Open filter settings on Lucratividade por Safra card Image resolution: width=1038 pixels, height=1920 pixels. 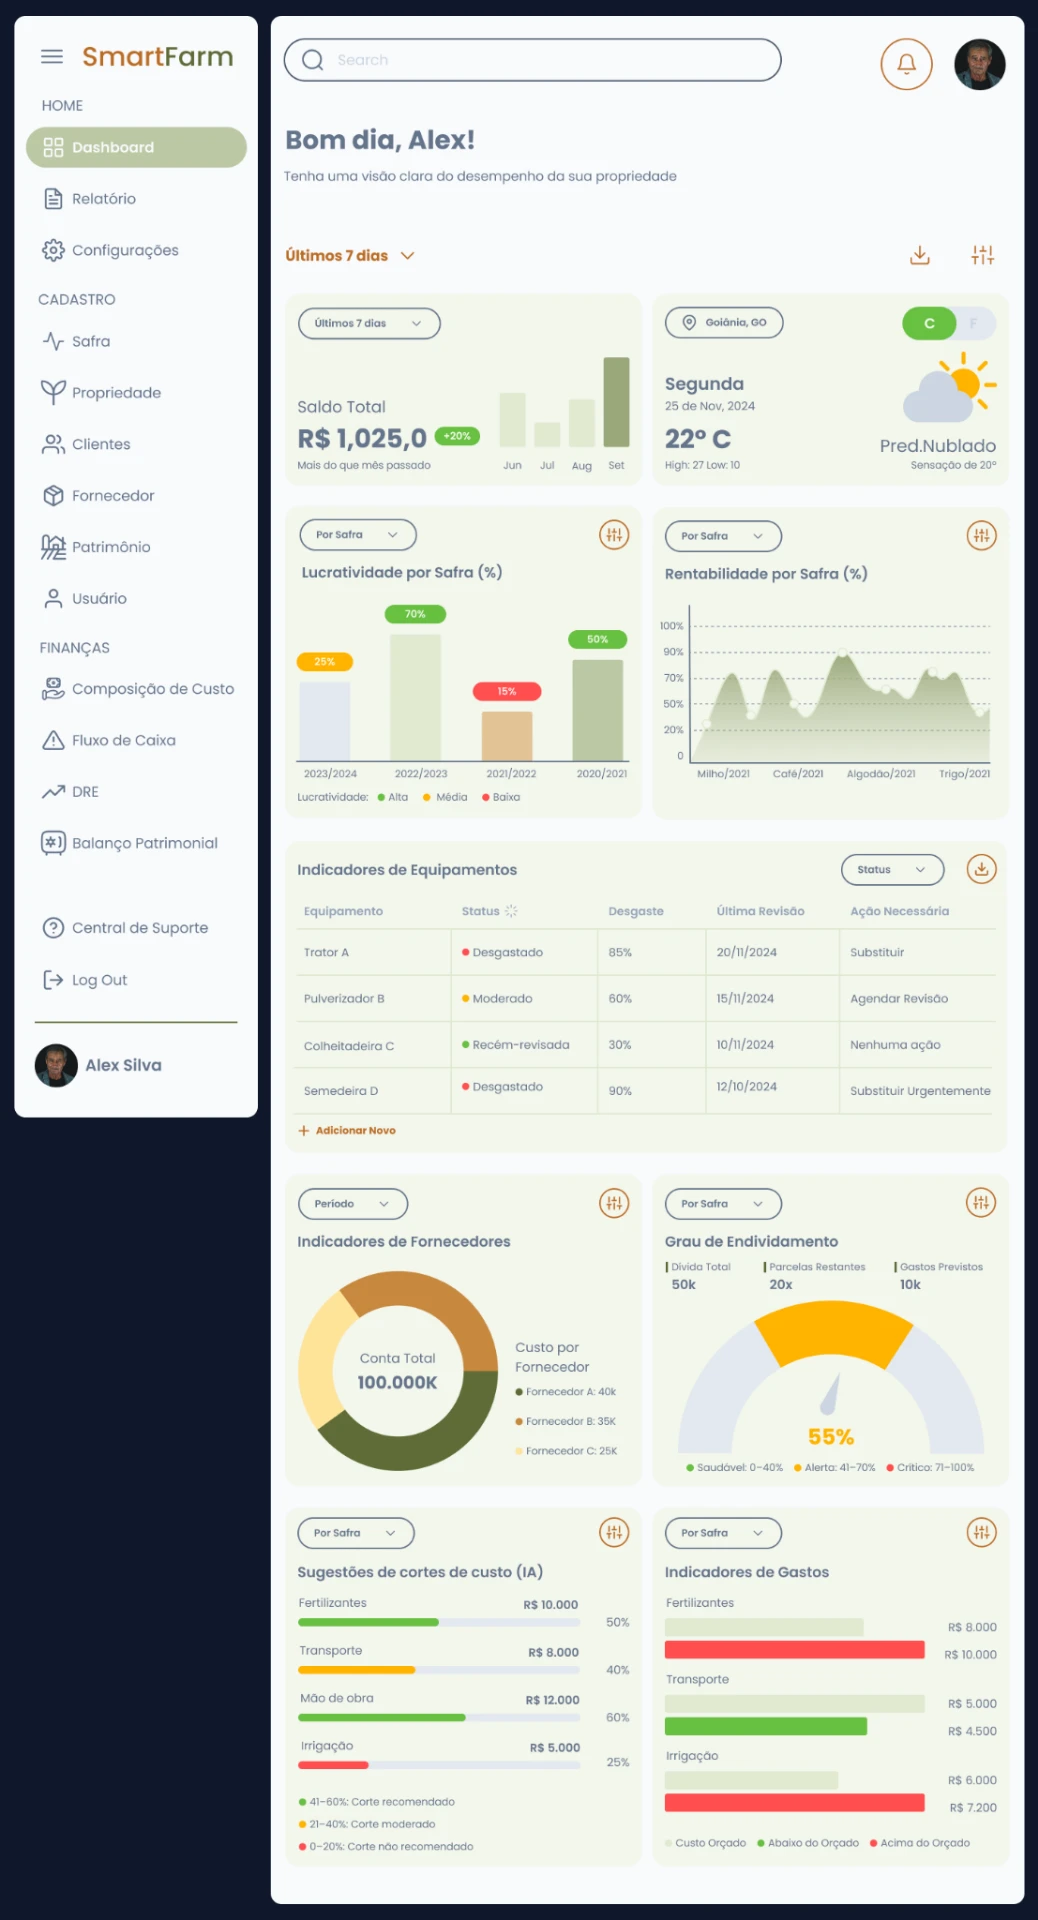614,535
